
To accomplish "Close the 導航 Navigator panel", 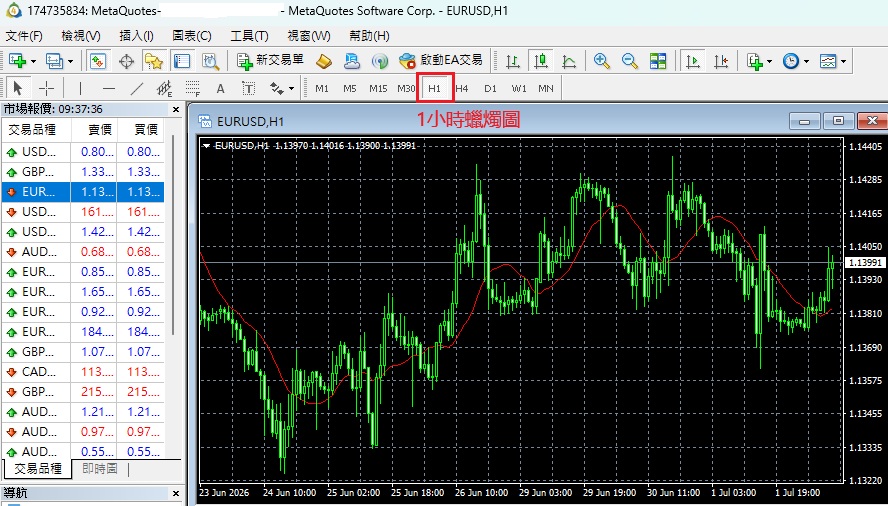I will coord(176,494).
